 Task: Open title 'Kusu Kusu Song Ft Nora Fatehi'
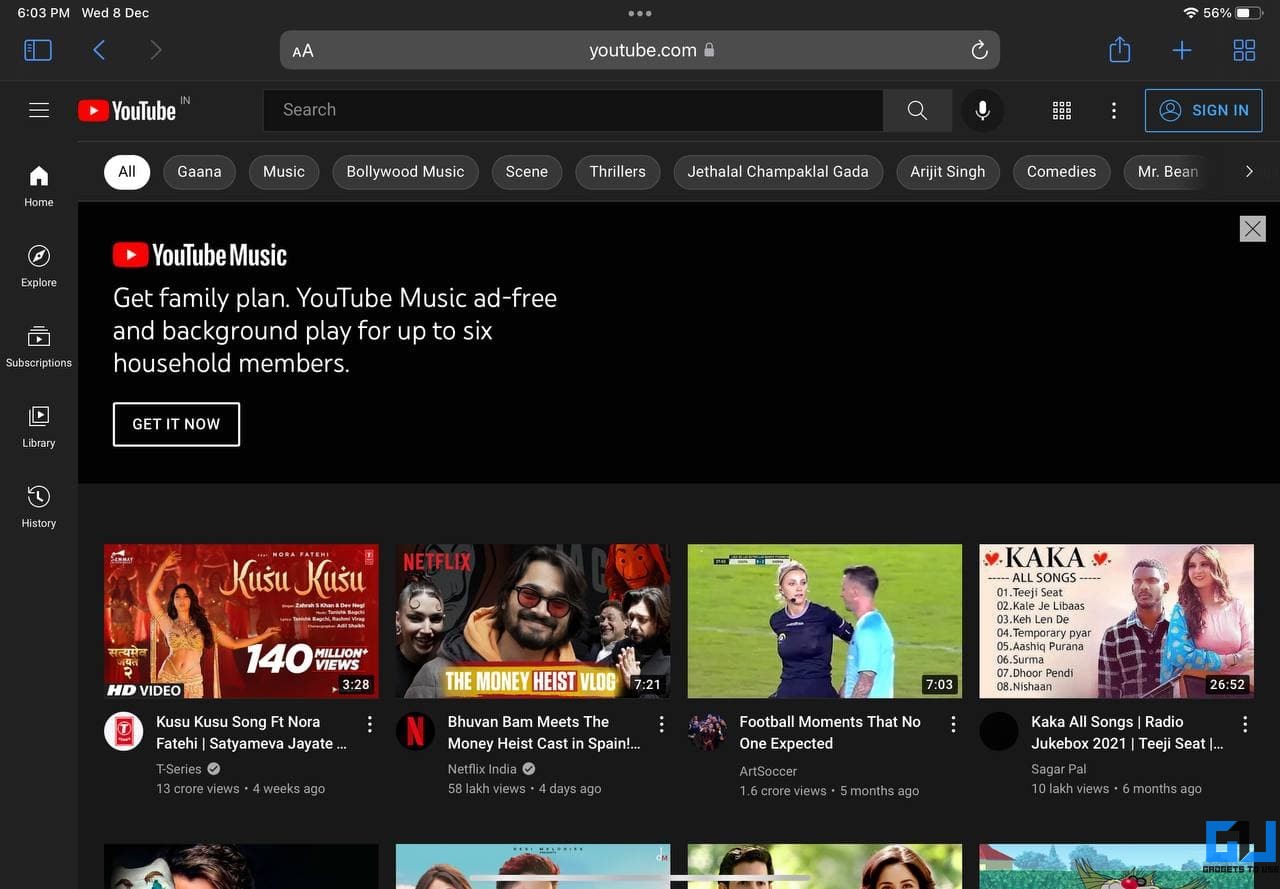252,733
